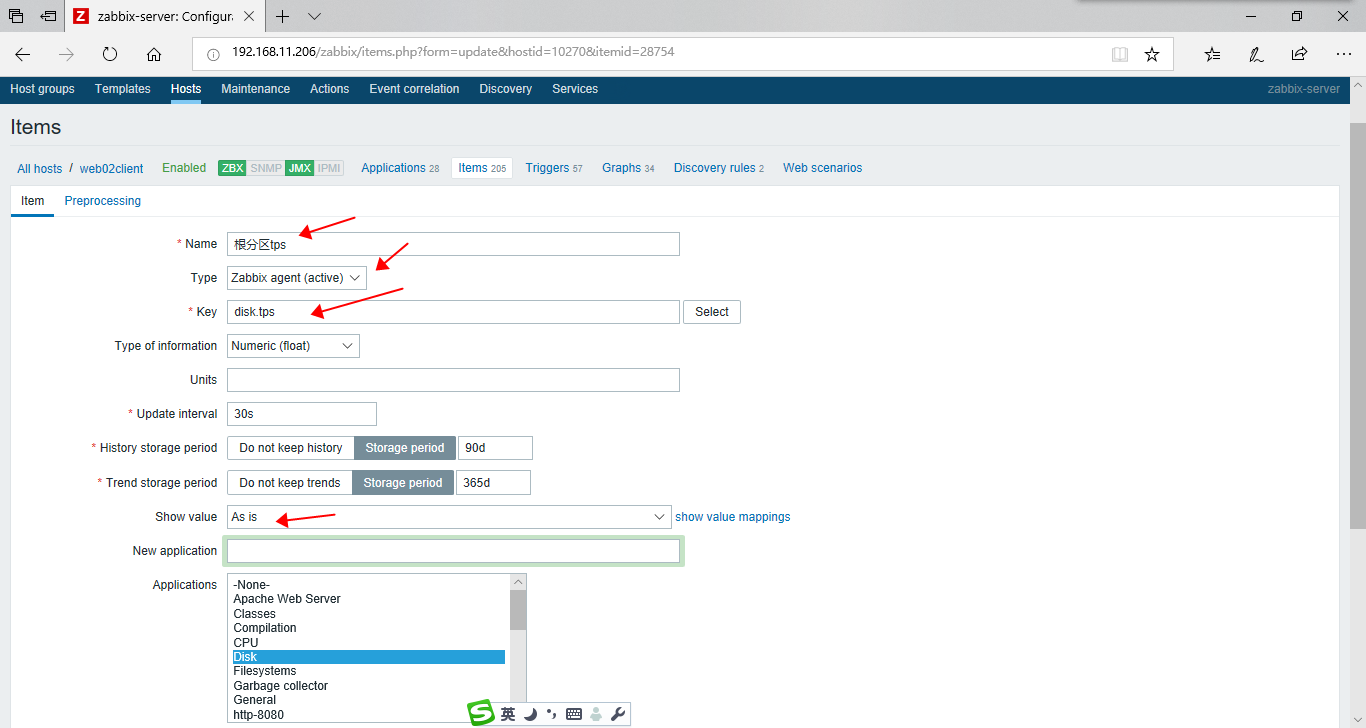The width and height of the screenshot is (1366, 728).
Task: Toggle the IME punctuation mode icon
Action: point(551,714)
